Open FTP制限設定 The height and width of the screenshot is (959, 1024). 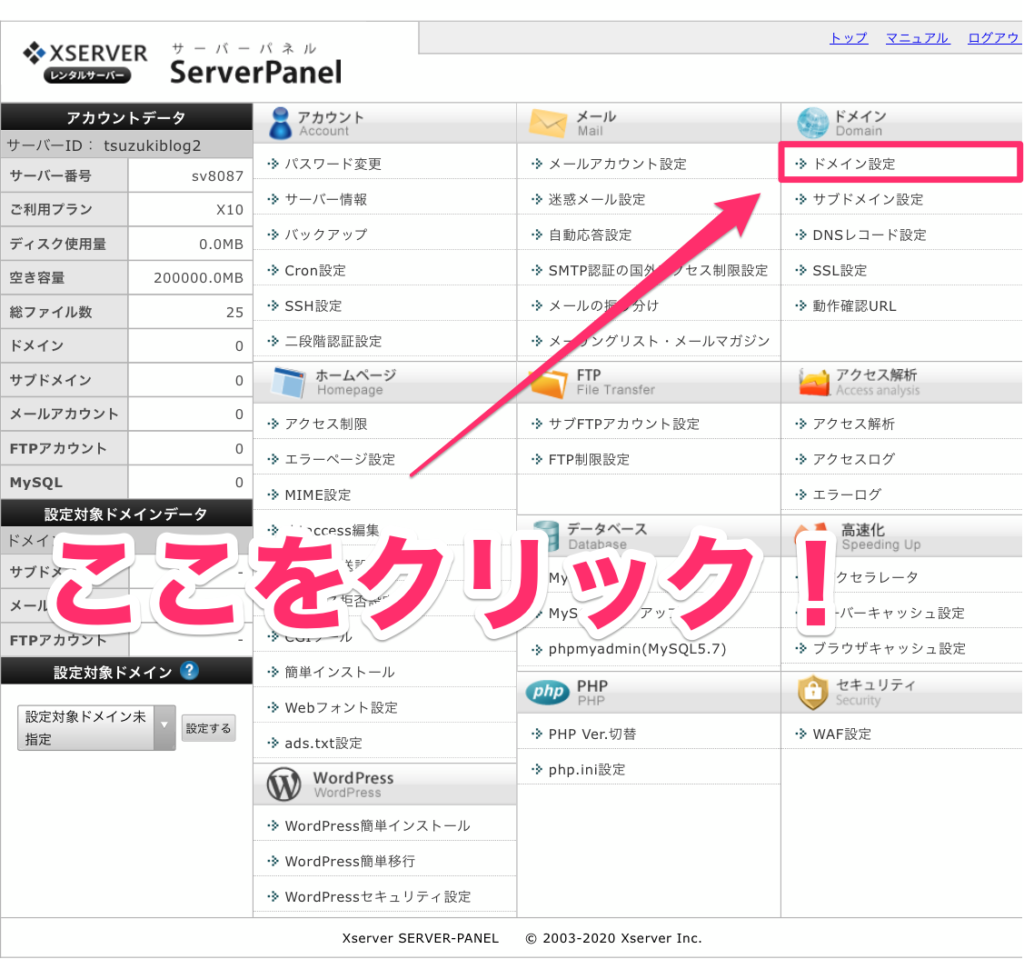588,459
